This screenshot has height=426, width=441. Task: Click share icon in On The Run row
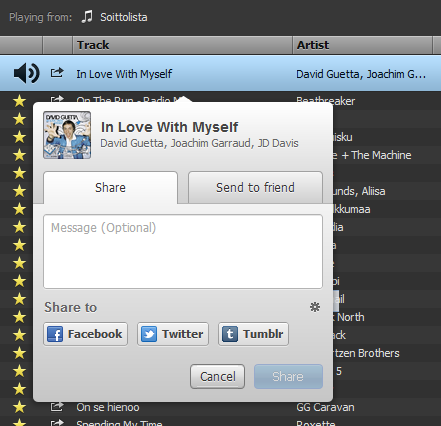coord(57,99)
